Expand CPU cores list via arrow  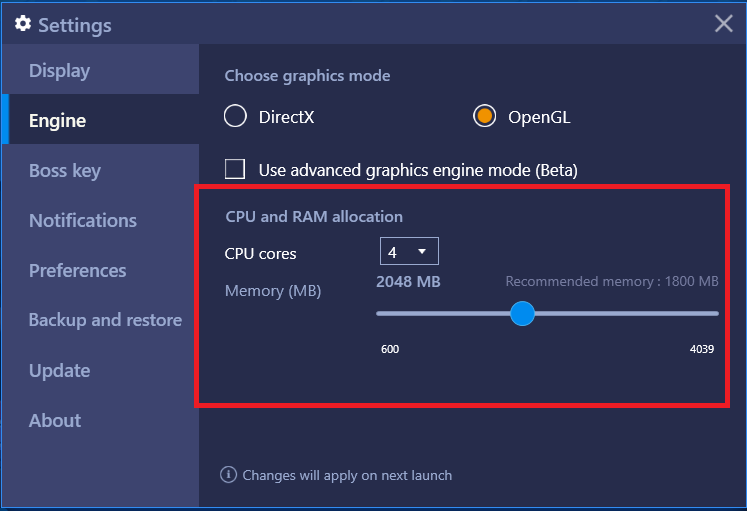tap(422, 251)
